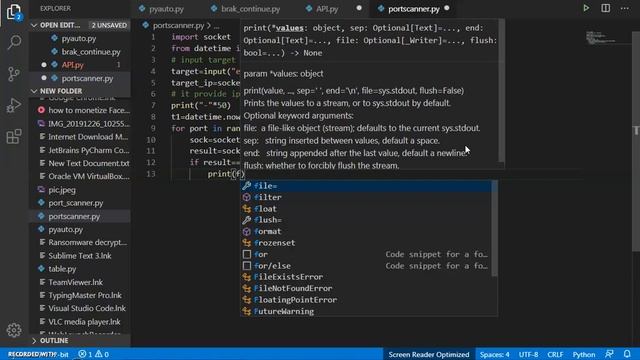Select portscanner.py in NEW FOLDER tree
Screen dimensions: 640x360
[80, 216]
